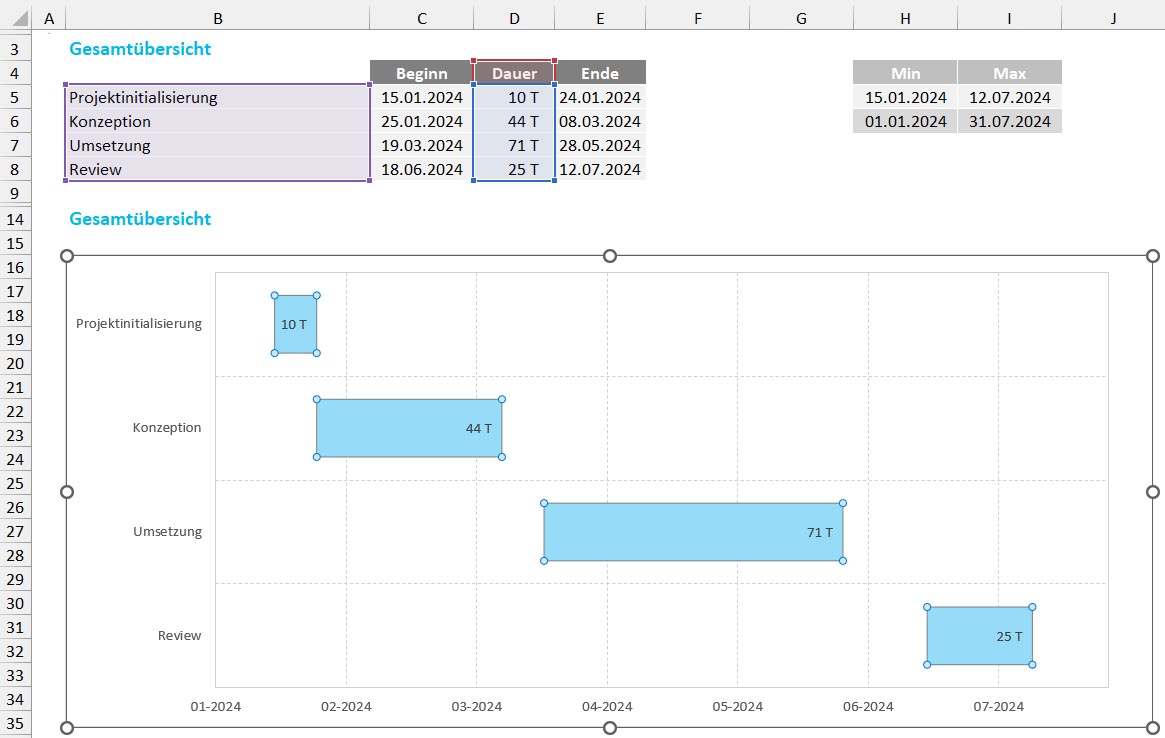The width and height of the screenshot is (1165, 738).
Task: Select row 9 header
Action: (x=15, y=193)
